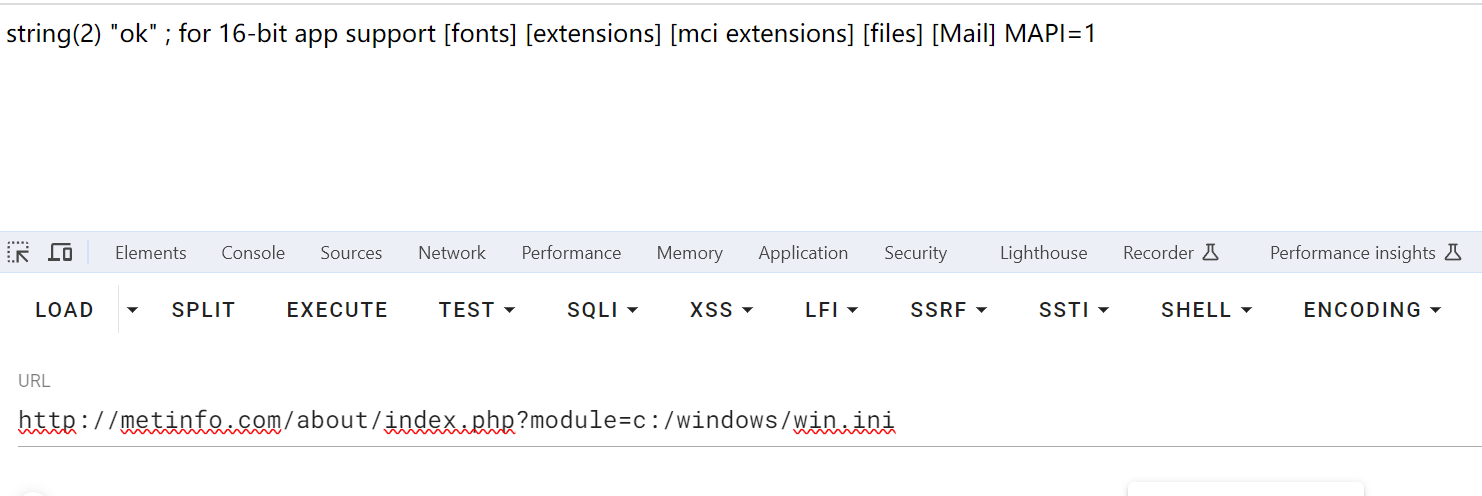
Task: Open the SHELL dropdown menu
Action: (1206, 310)
